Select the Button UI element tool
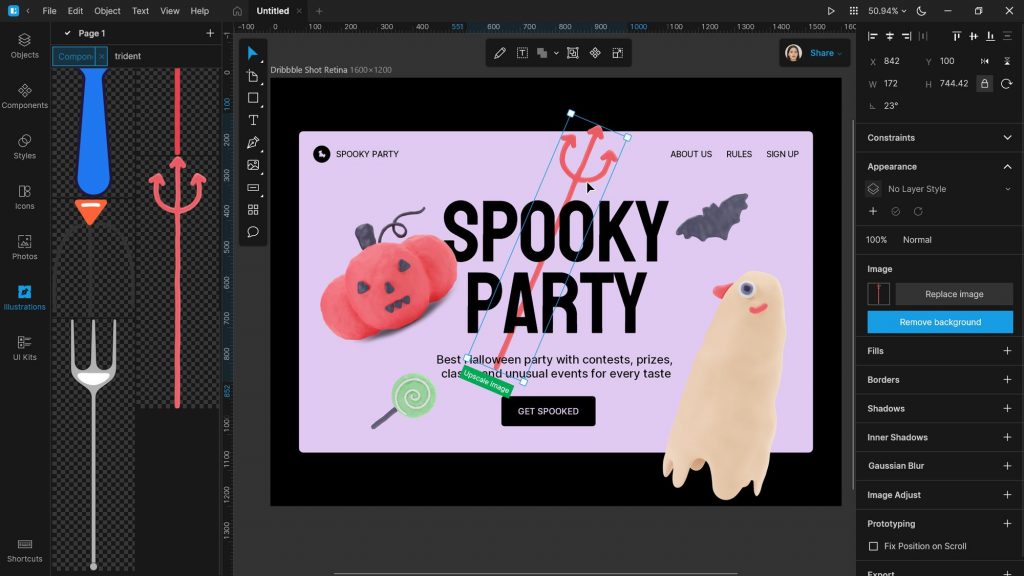The width and height of the screenshot is (1024, 576). point(253,187)
